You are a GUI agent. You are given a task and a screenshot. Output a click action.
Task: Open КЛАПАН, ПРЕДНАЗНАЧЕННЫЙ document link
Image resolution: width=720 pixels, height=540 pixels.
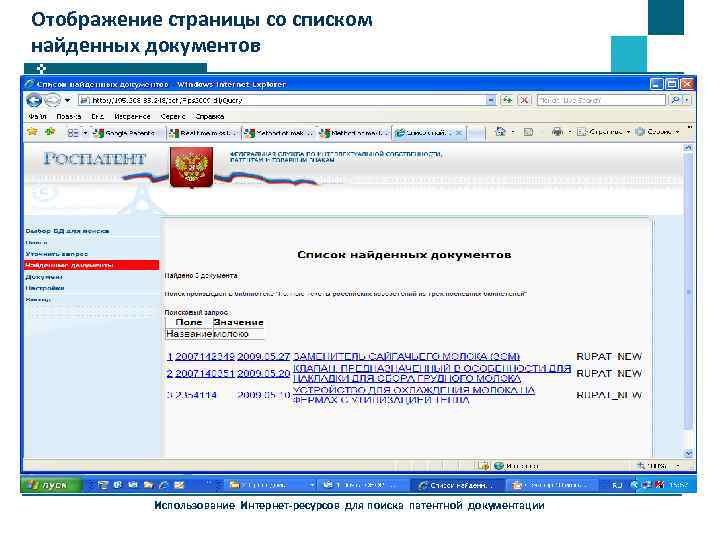[432, 373]
